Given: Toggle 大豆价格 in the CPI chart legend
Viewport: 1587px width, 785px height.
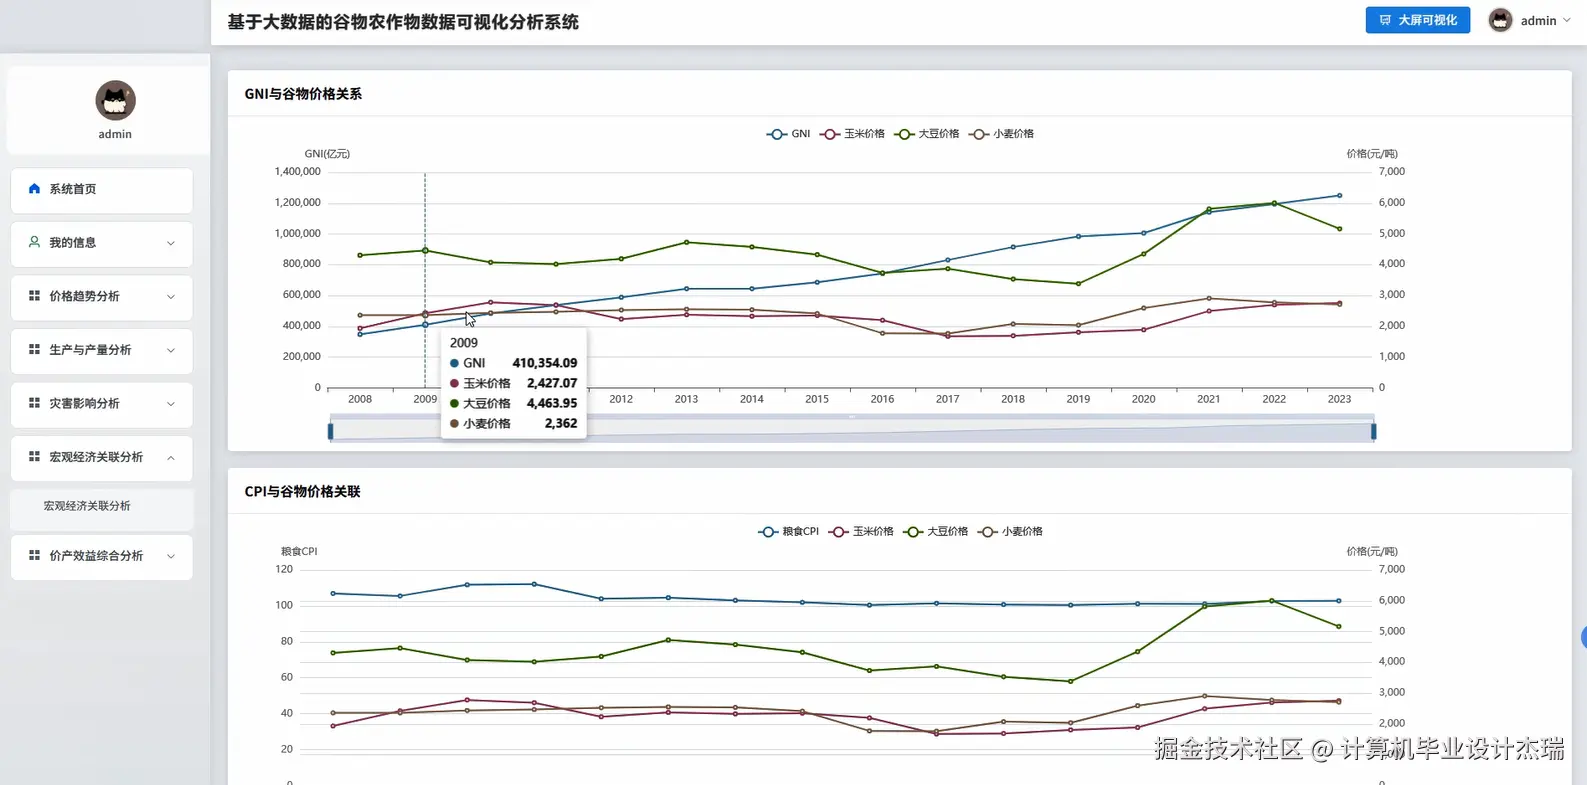Looking at the screenshot, I should point(936,532).
